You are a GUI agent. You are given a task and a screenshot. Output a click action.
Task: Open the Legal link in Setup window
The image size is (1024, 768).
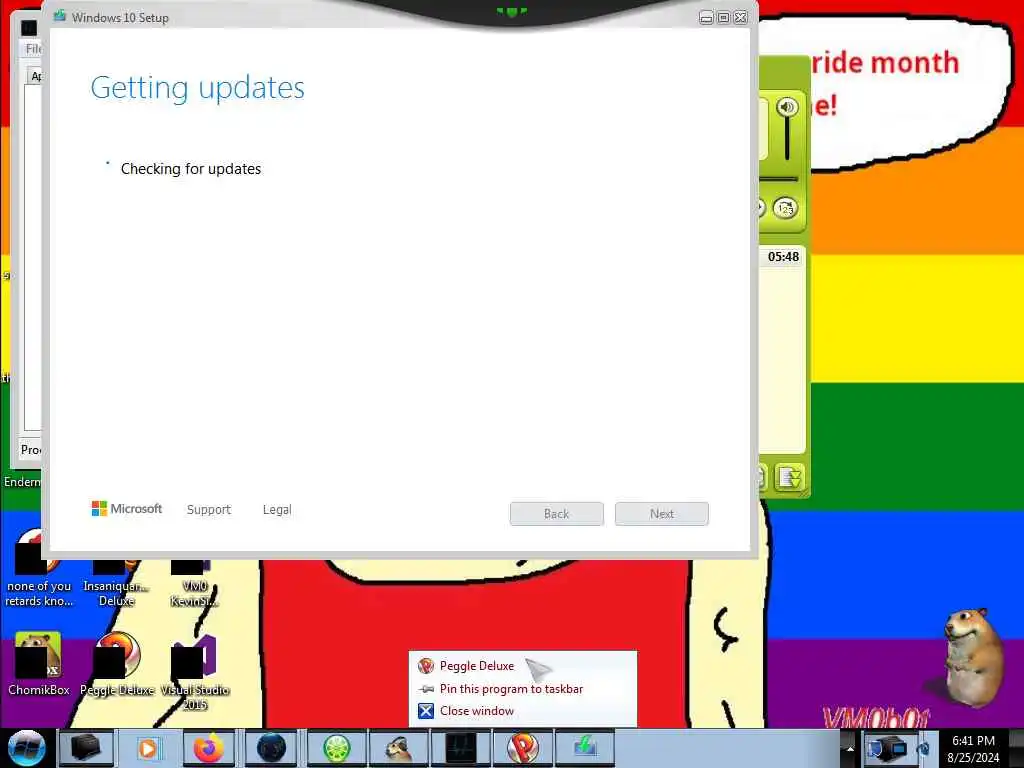coord(277,509)
